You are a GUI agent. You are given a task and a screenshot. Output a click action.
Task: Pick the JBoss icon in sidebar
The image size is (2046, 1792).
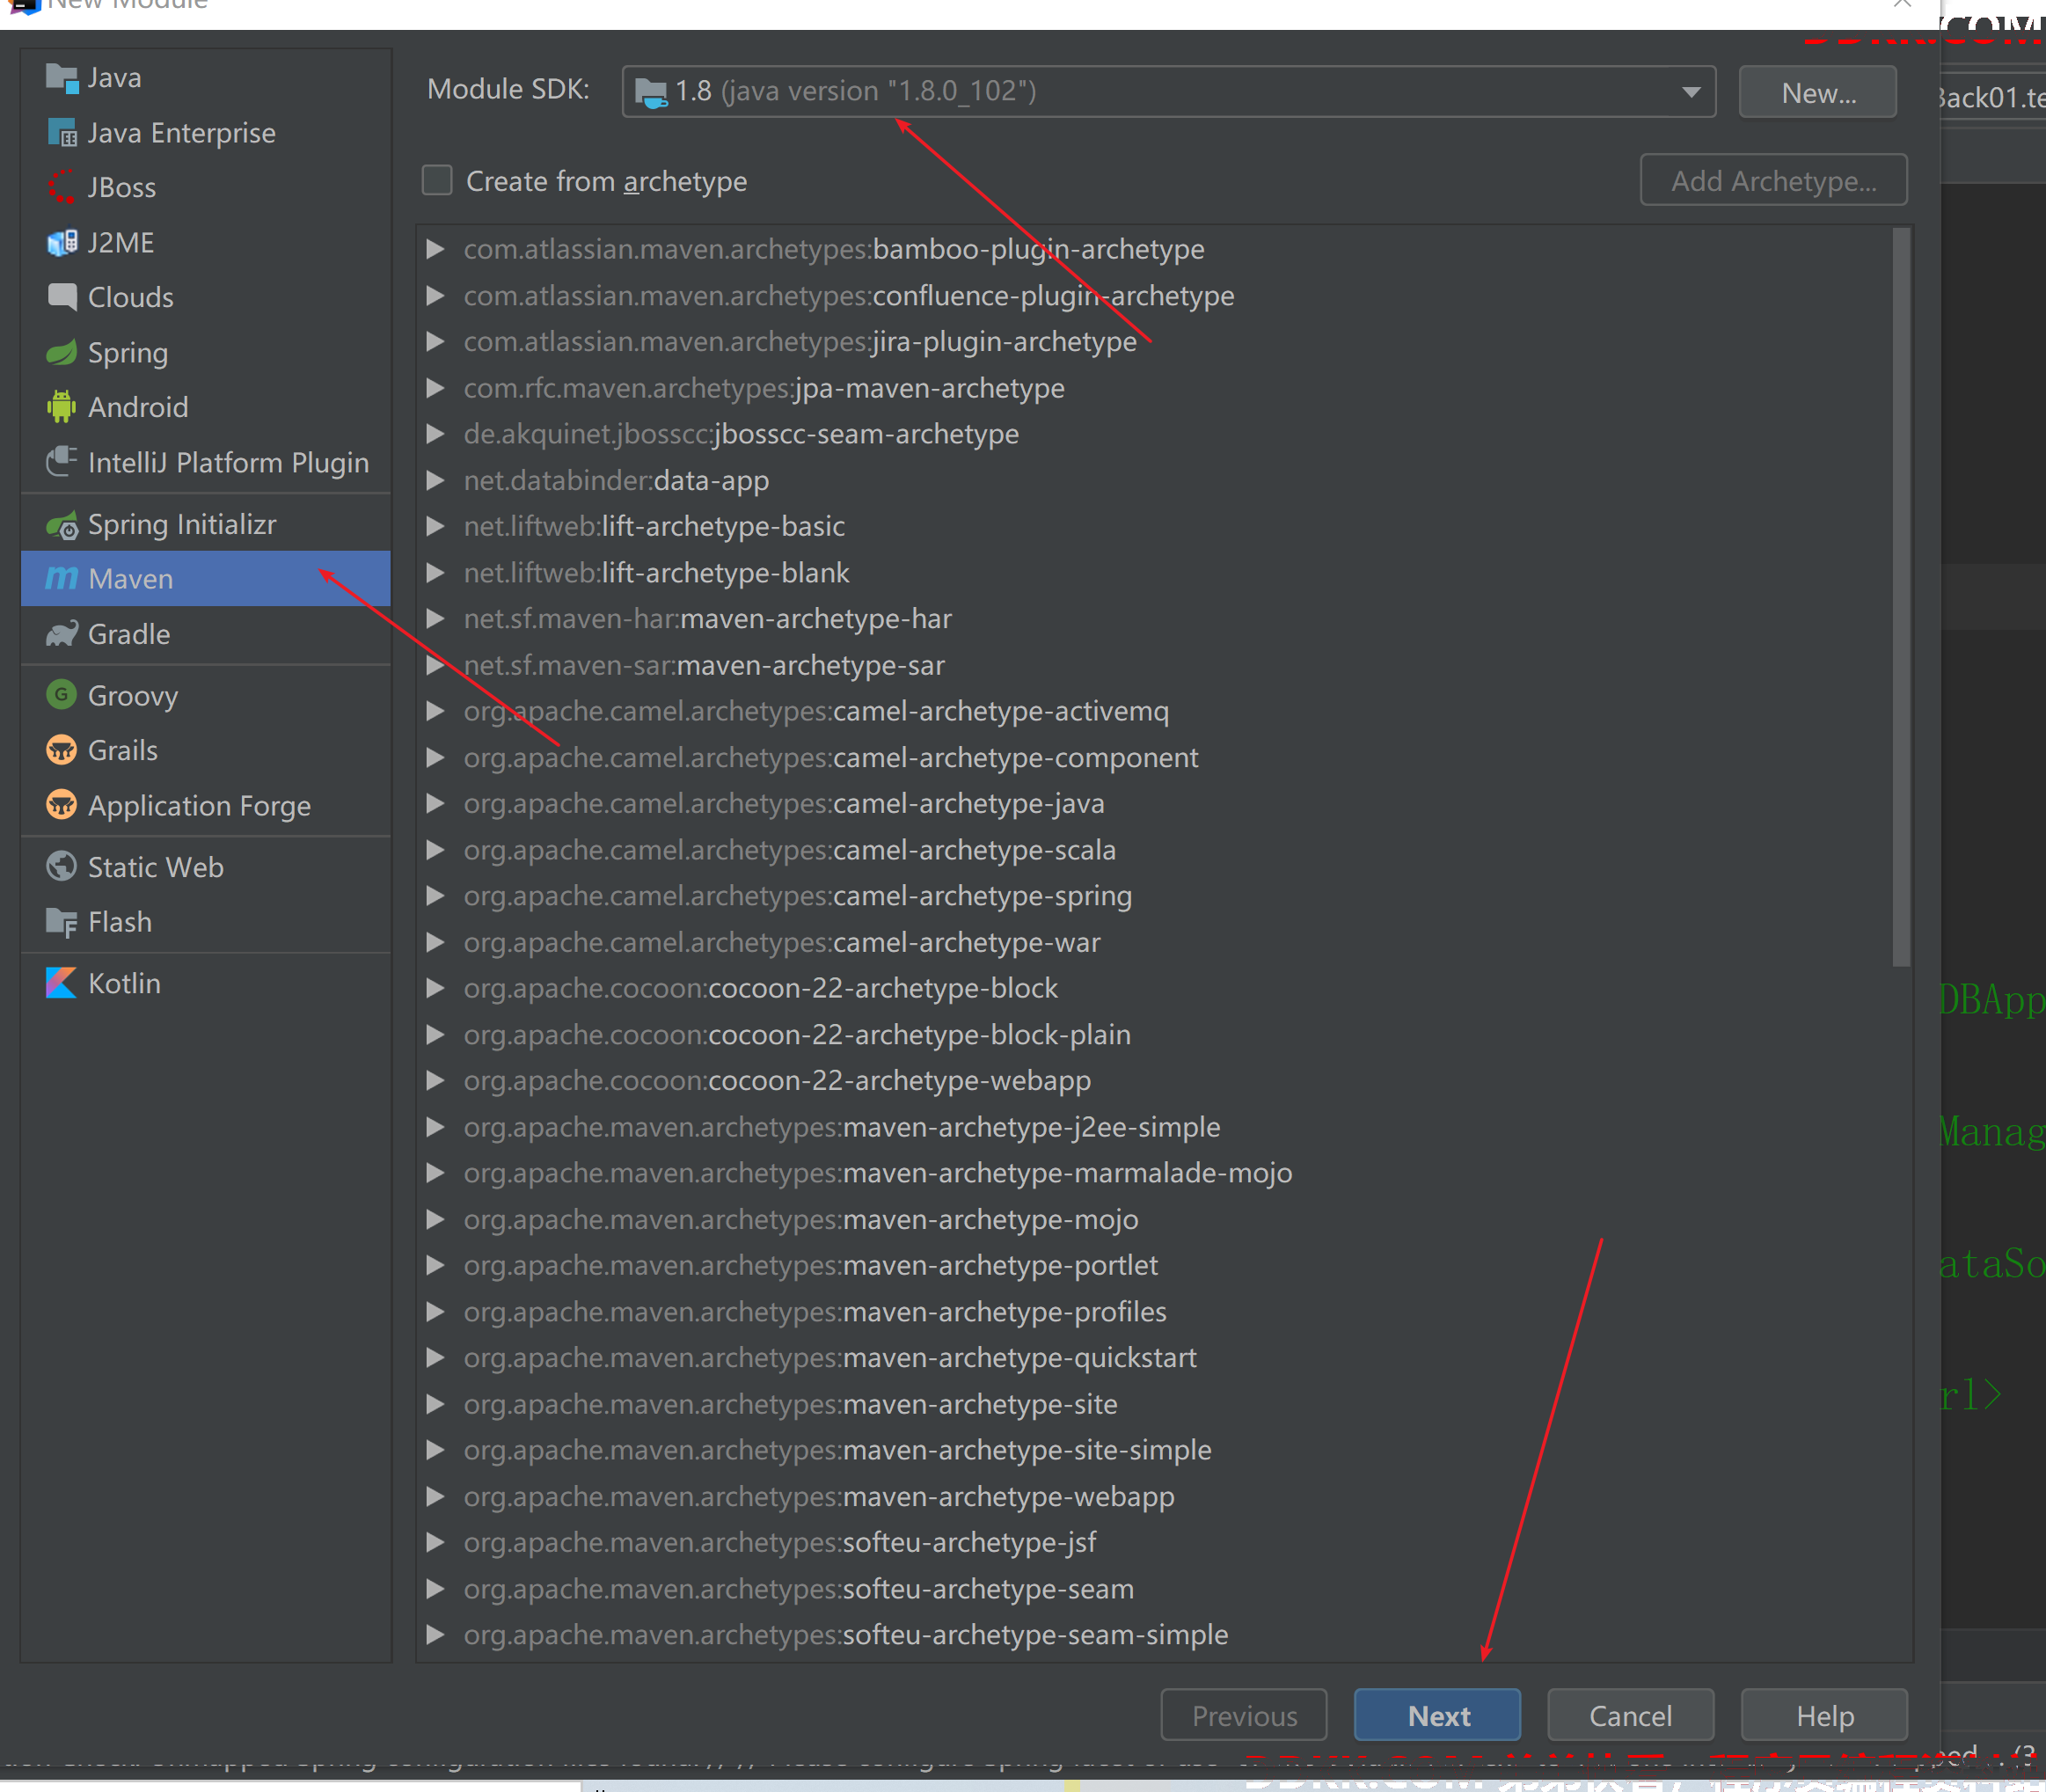pyautogui.click(x=62, y=188)
